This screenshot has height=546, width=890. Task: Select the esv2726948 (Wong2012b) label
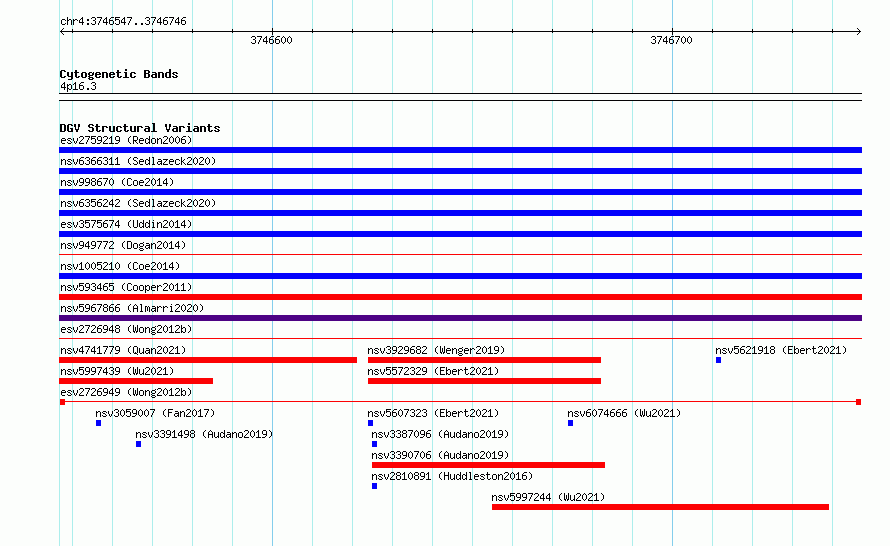tap(126, 329)
